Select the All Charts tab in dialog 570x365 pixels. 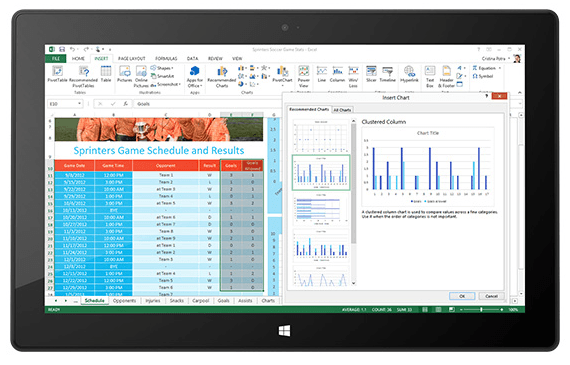(342, 109)
